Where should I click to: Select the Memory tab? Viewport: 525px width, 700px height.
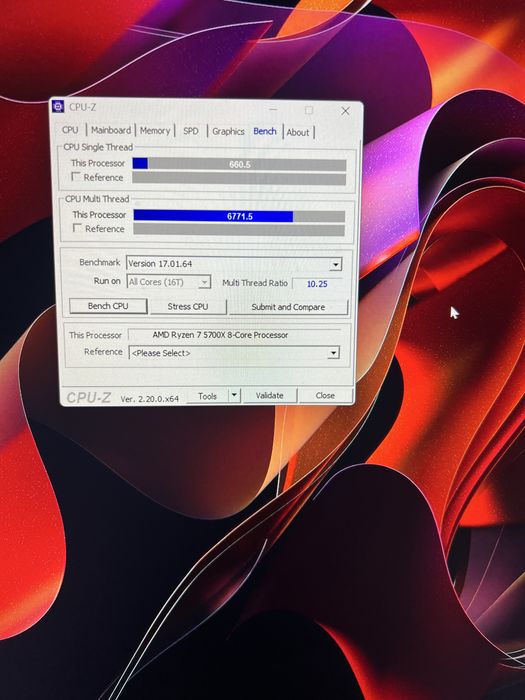[x=155, y=130]
